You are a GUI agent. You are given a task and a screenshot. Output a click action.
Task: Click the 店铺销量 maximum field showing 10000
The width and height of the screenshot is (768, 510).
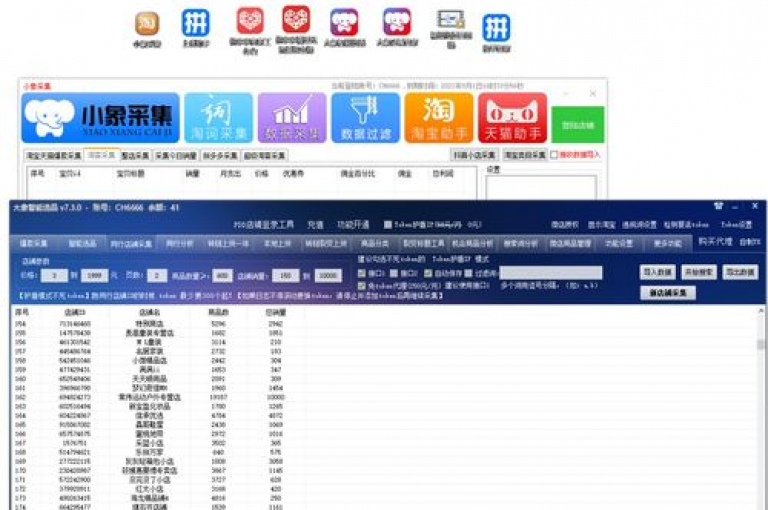coord(328,276)
